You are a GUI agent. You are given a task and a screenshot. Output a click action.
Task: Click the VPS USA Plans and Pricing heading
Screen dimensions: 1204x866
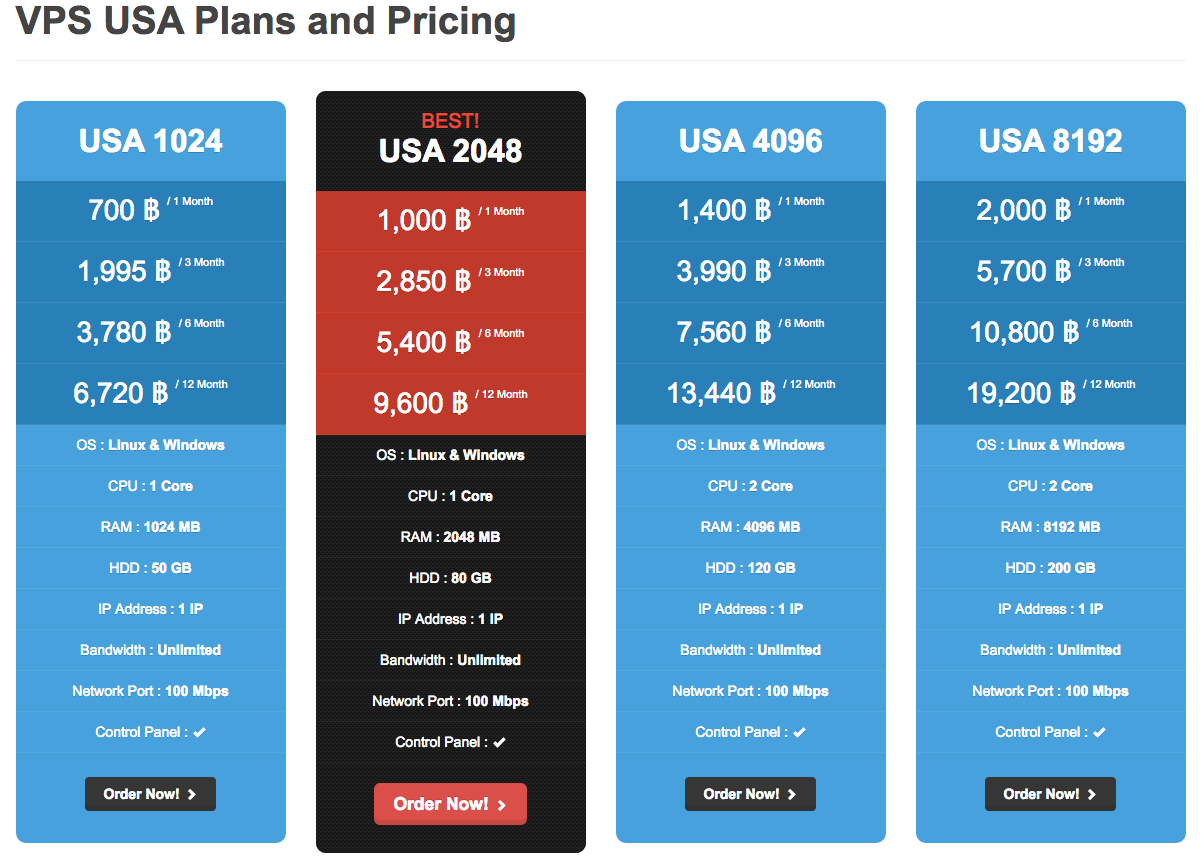(266, 21)
